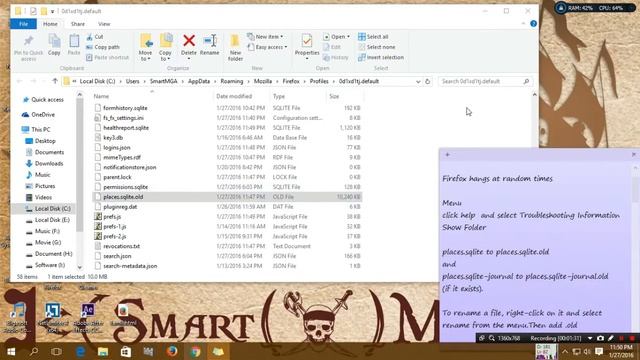Switch to the View ribbon tab
The height and width of the screenshot is (360, 640).
coord(104,24)
